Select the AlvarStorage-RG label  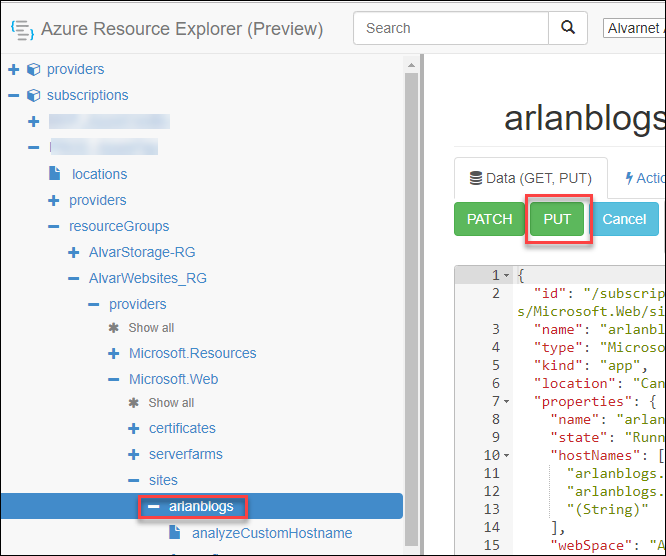point(142,252)
